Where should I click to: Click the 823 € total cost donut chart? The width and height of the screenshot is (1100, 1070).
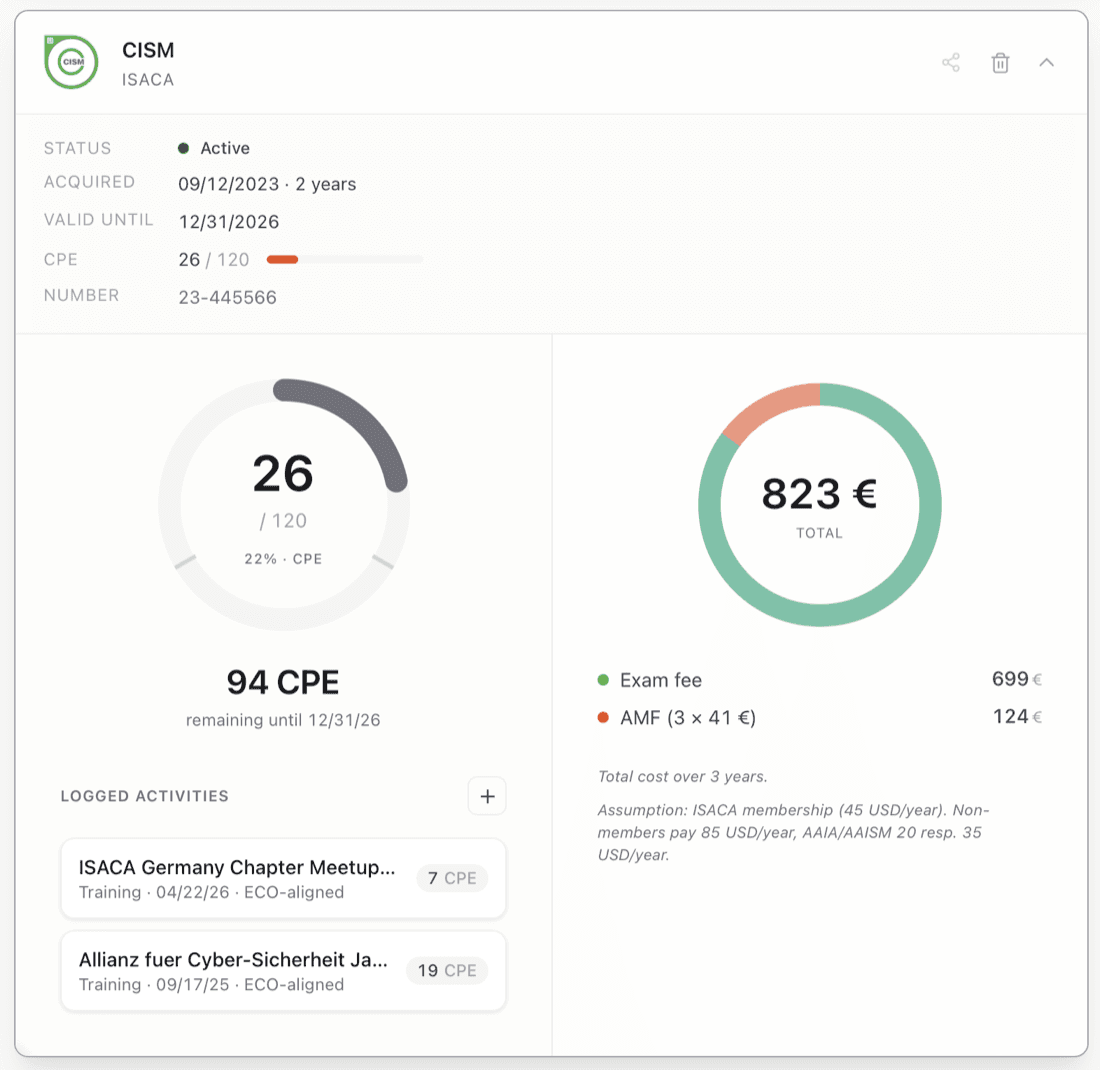(x=819, y=504)
